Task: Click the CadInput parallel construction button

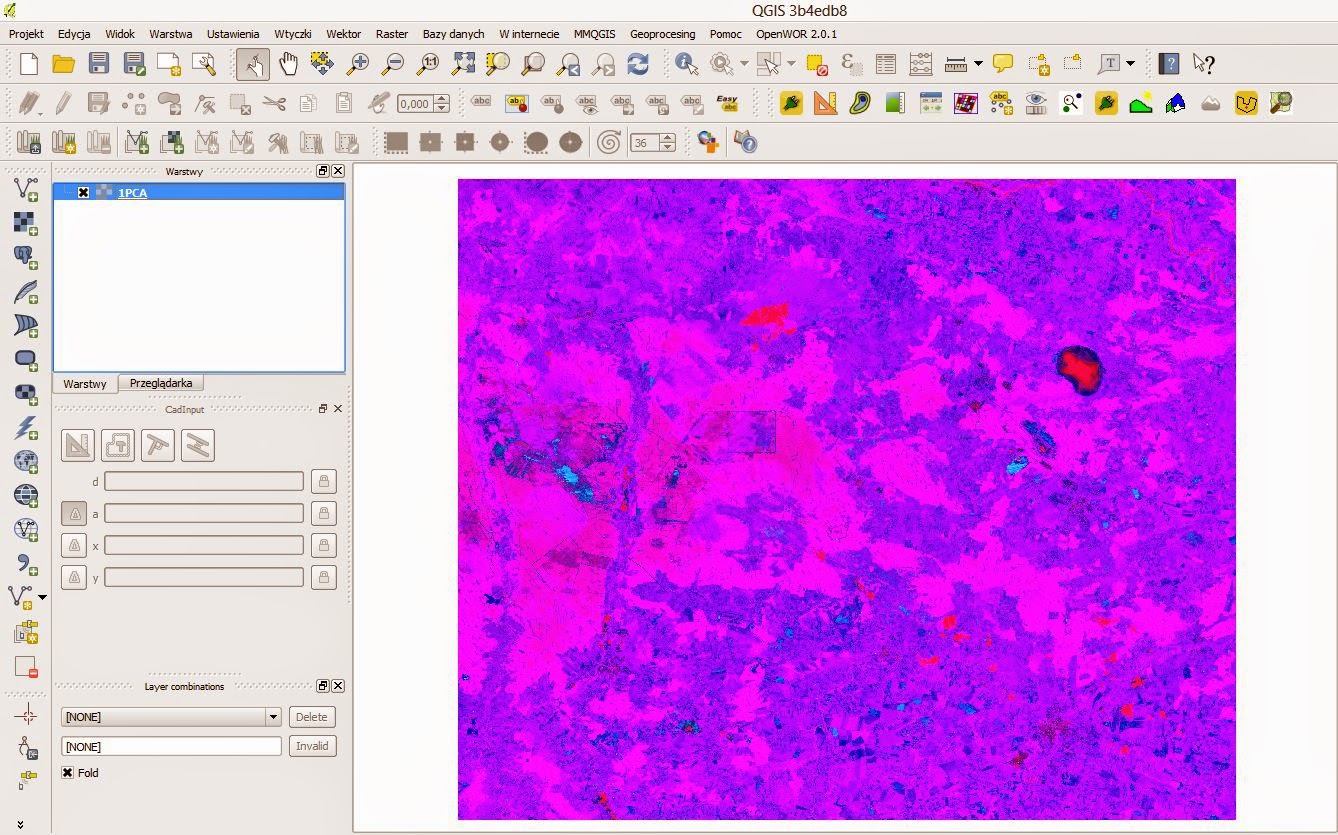Action: click(x=198, y=445)
